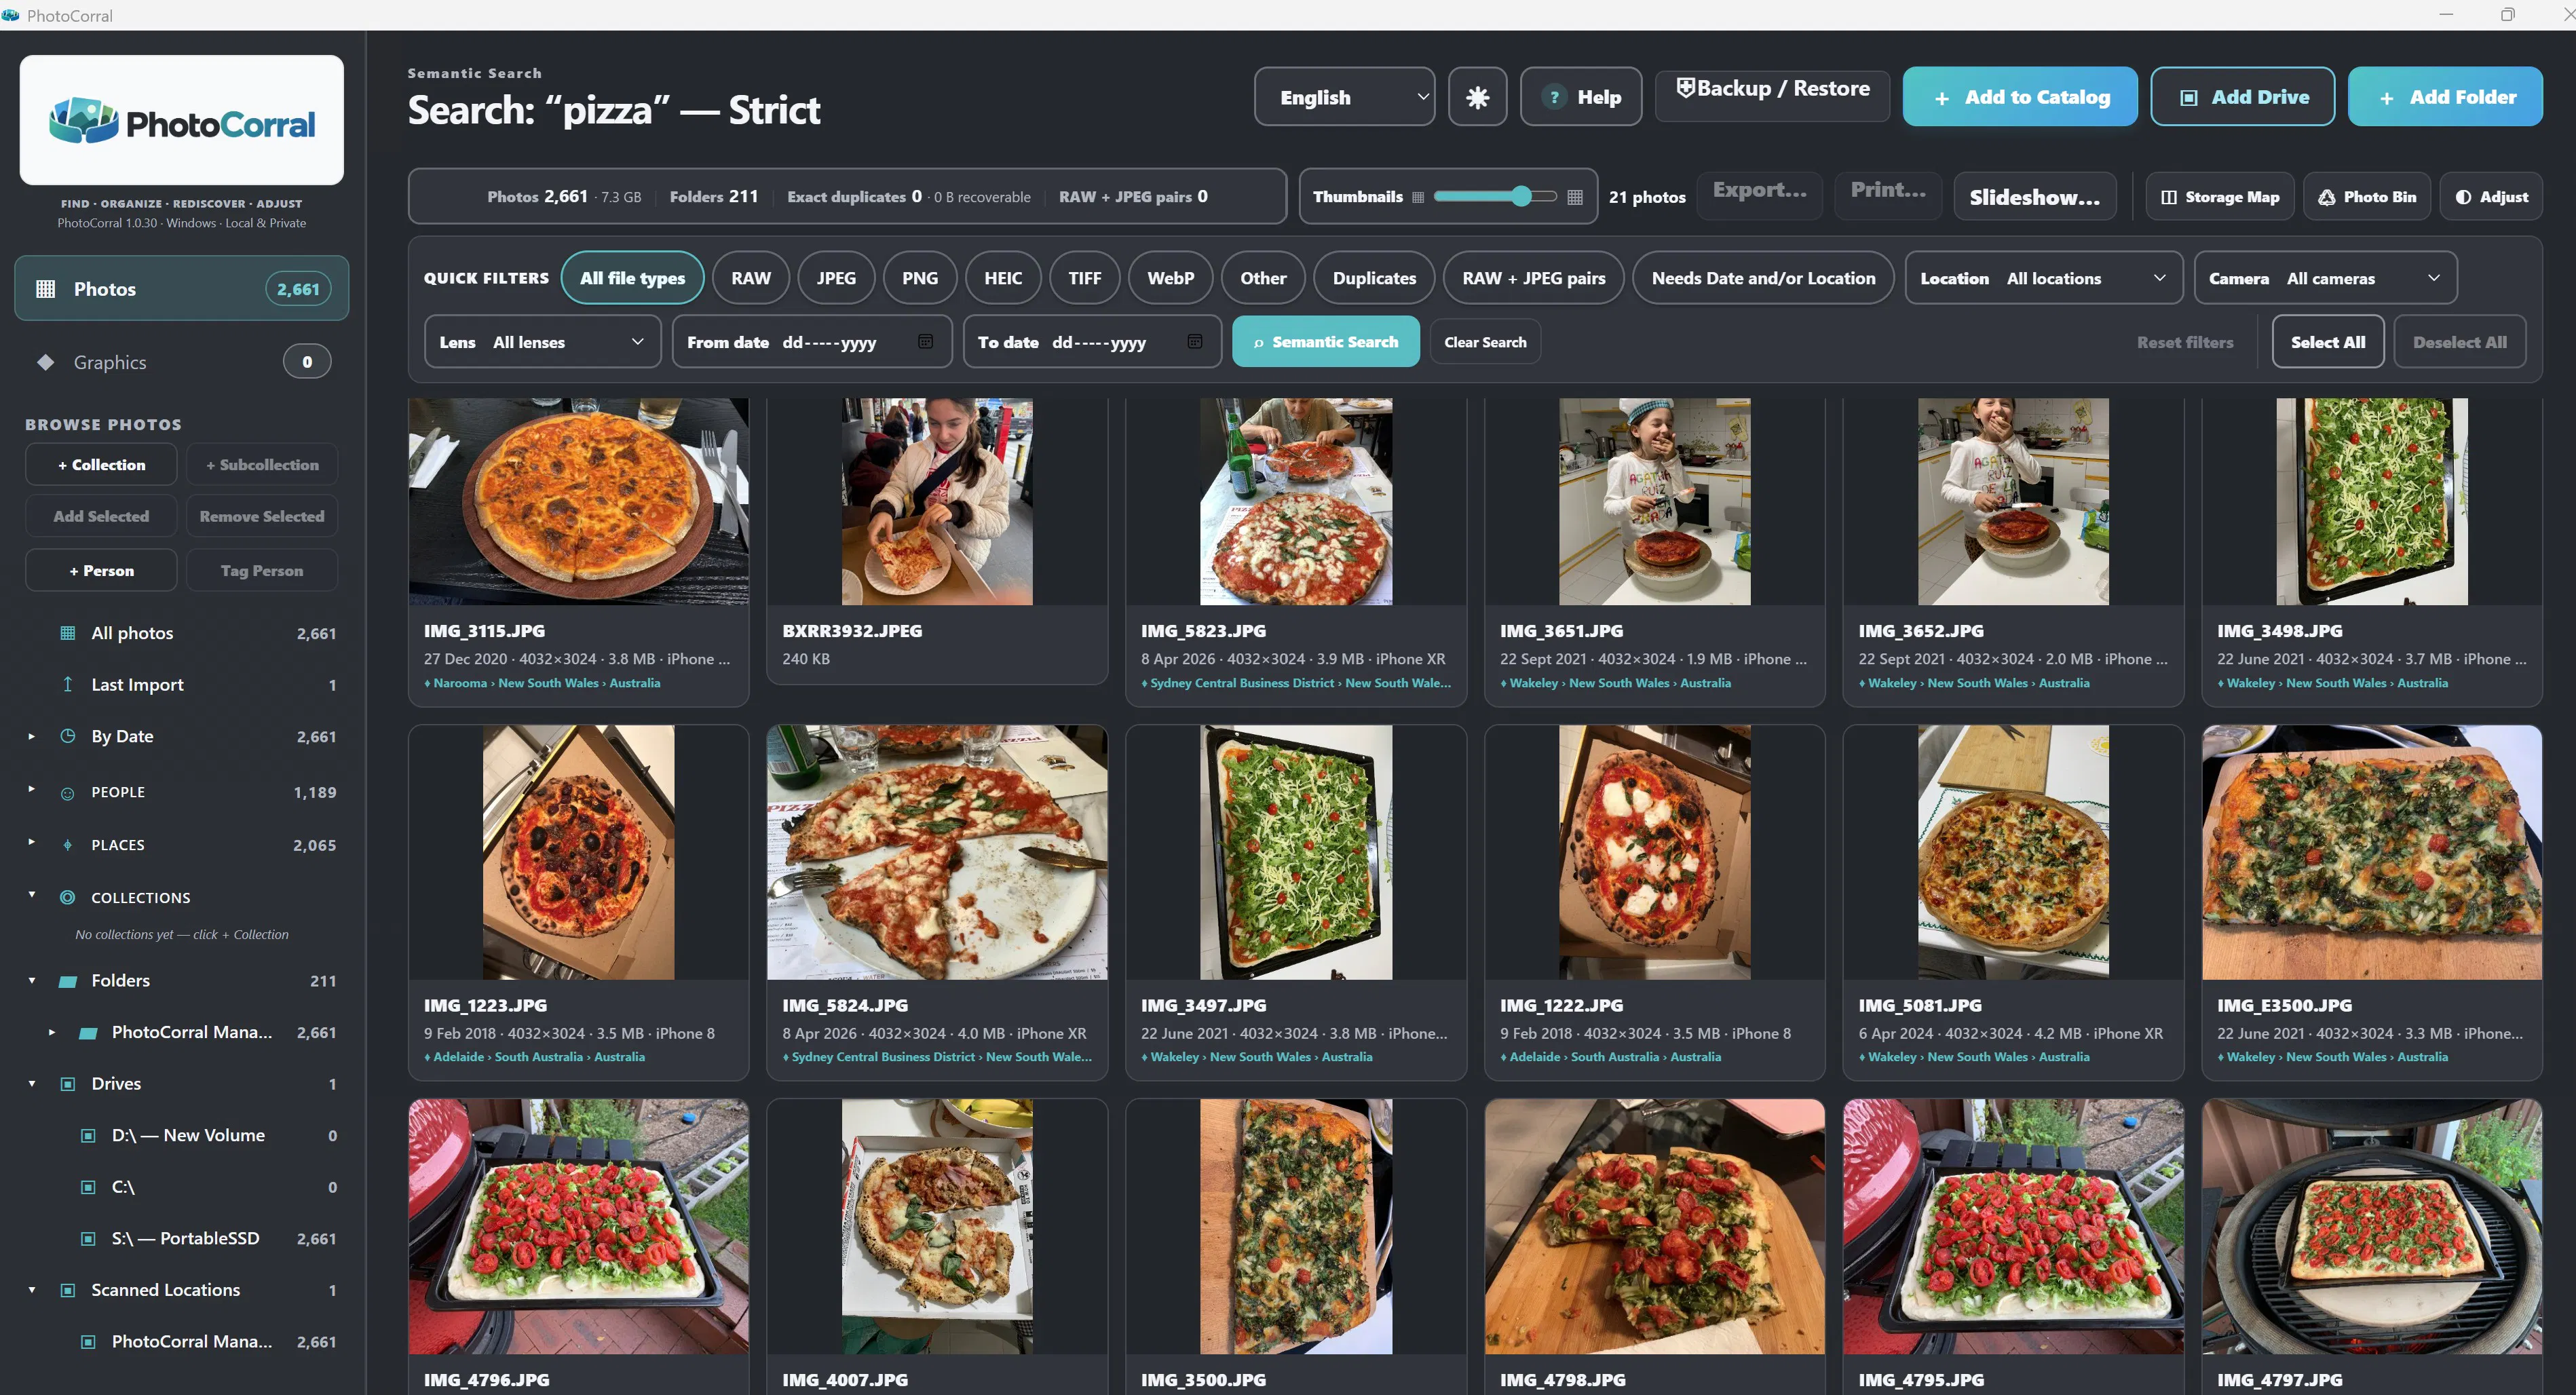Image resolution: width=2576 pixels, height=1395 pixels.
Task: Click the PhotoCorral logo
Action: coord(182,121)
